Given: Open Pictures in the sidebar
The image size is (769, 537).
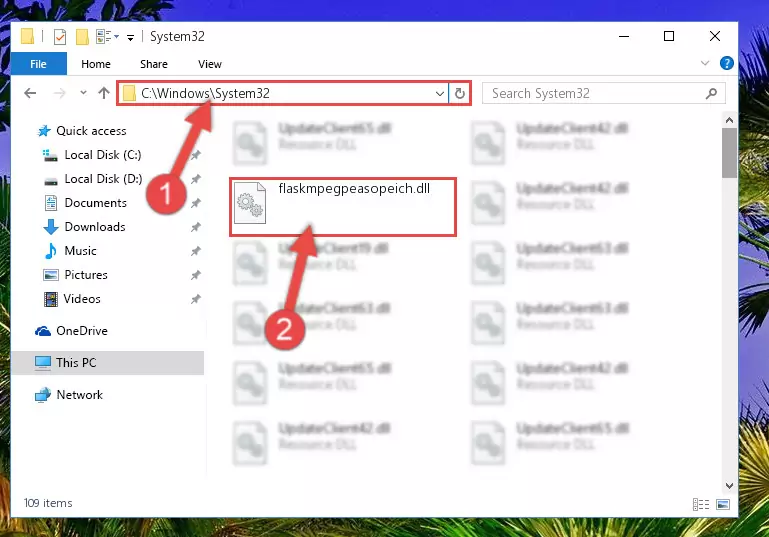Looking at the screenshot, I should (86, 275).
